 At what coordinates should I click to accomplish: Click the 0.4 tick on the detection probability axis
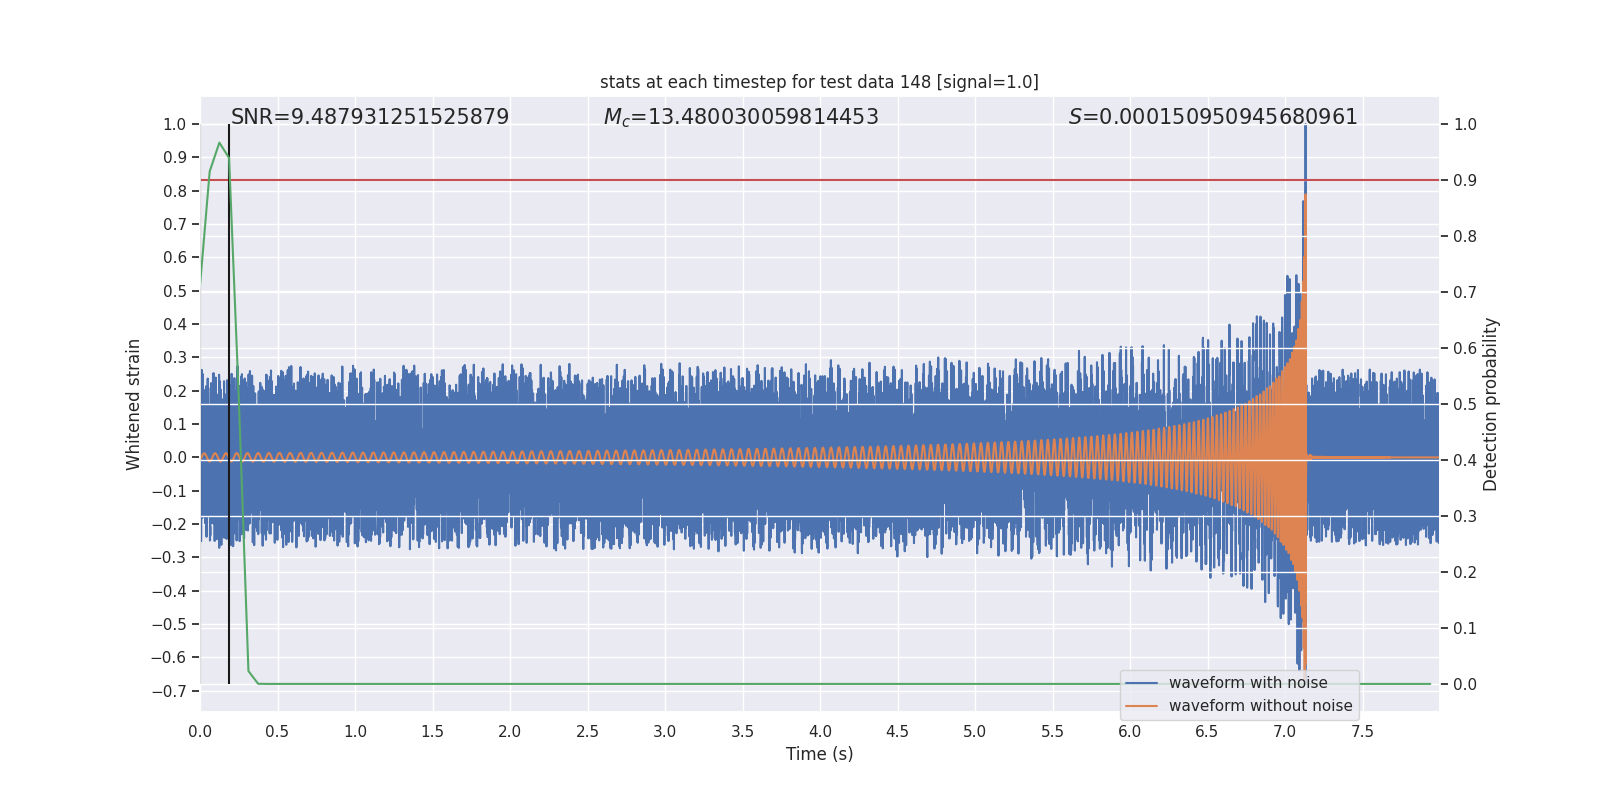1465,460
